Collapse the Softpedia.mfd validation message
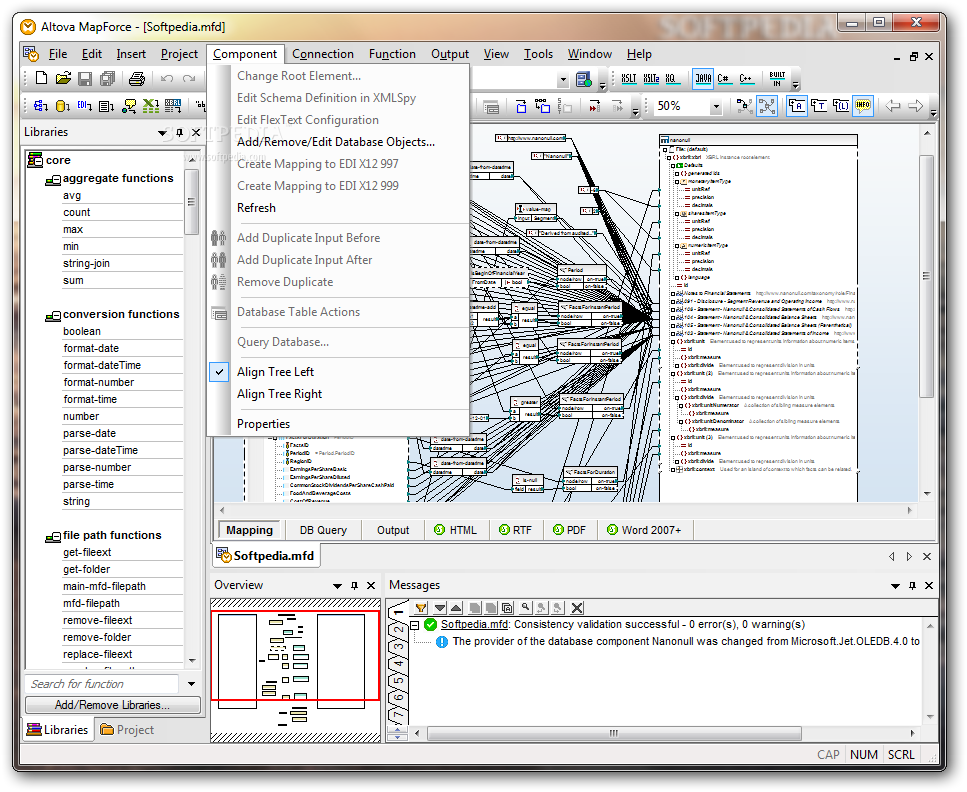The height and width of the screenshot is (792, 967). click(x=415, y=625)
